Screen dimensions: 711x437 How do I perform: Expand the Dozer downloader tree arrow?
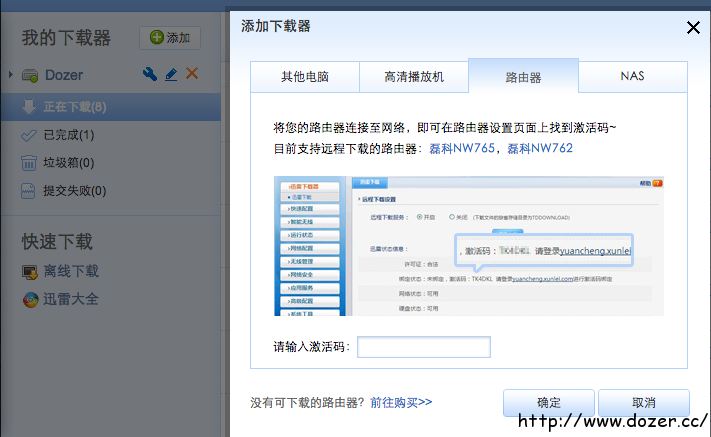click(x=11, y=74)
